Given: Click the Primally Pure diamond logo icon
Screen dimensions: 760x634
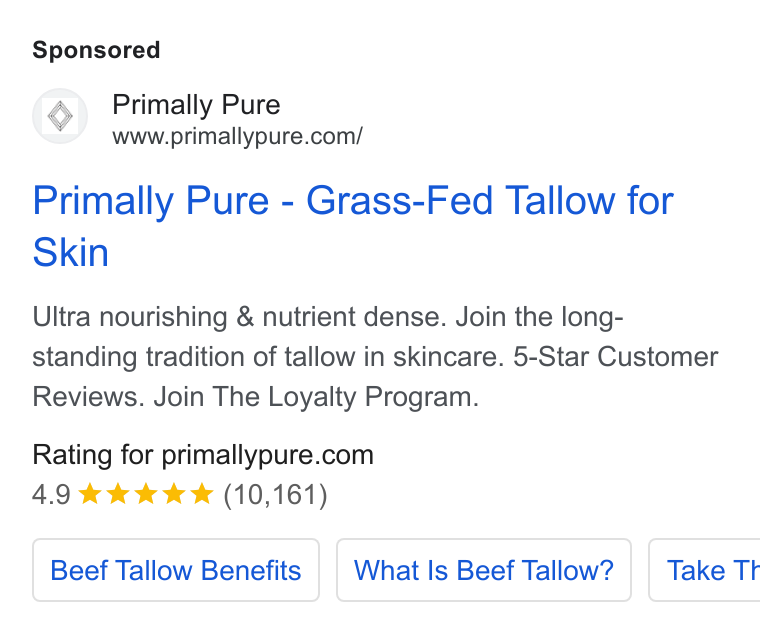Looking at the screenshot, I should (60, 116).
